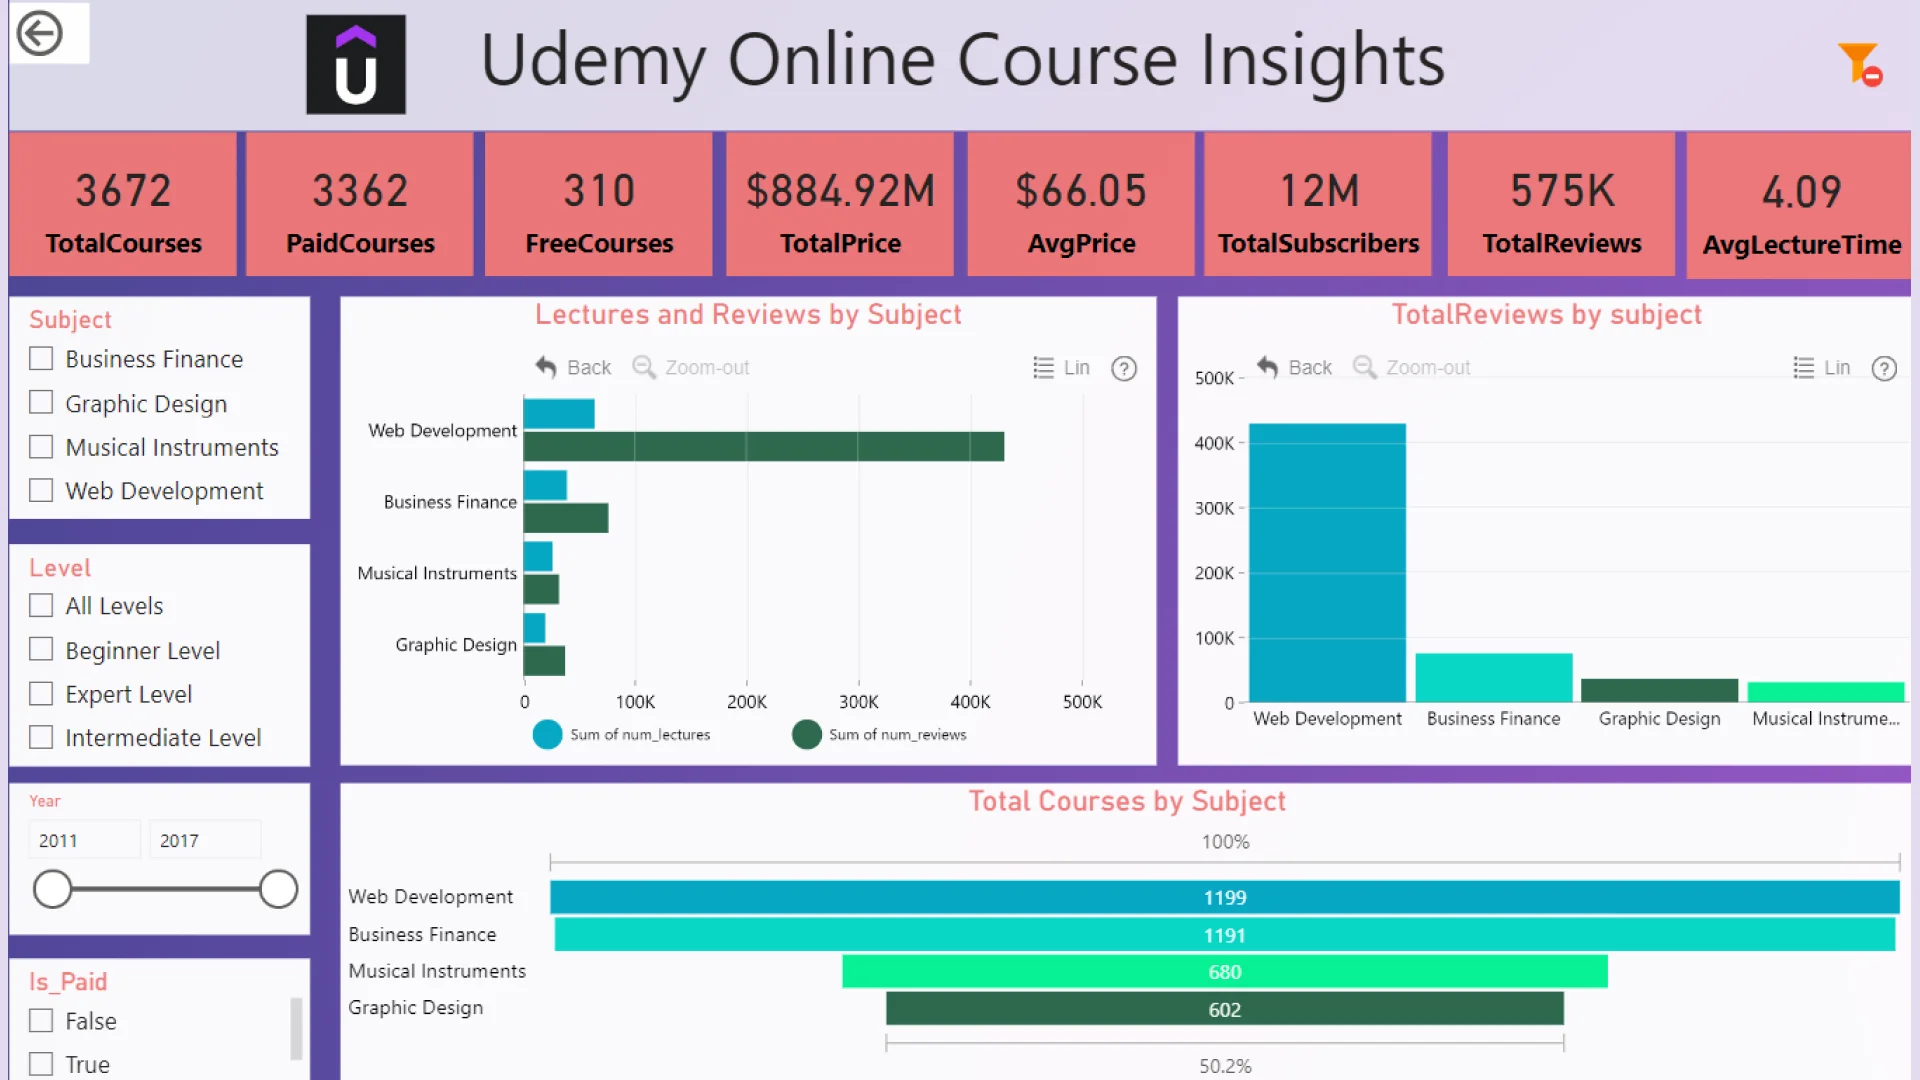Check True in Is_Paid filter
Image resolution: width=1920 pixels, height=1080 pixels.
41,1063
